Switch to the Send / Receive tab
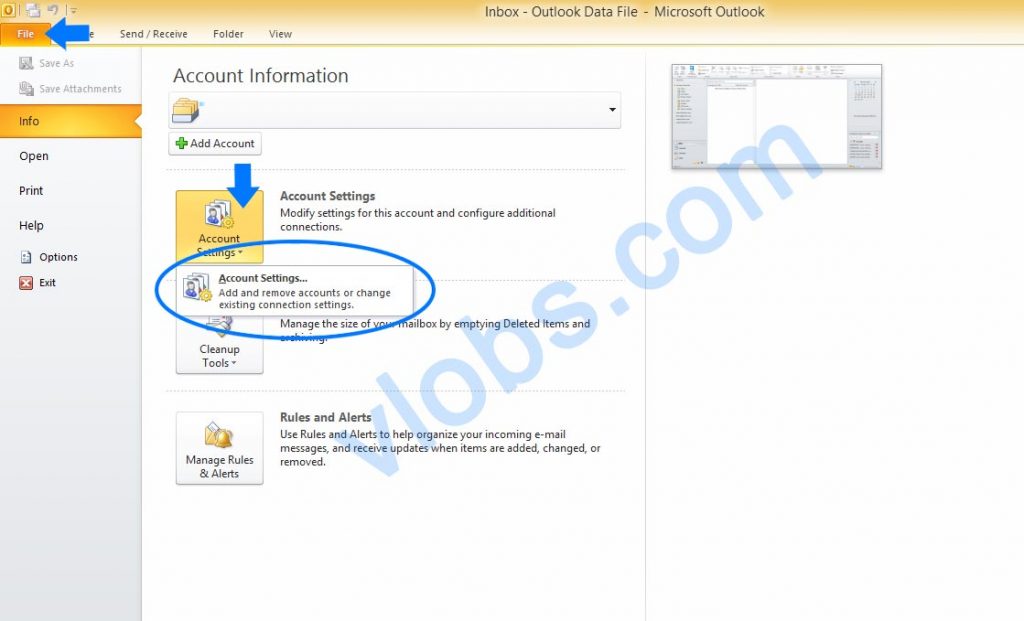The height and width of the screenshot is (621, 1024). click(153, 33)
